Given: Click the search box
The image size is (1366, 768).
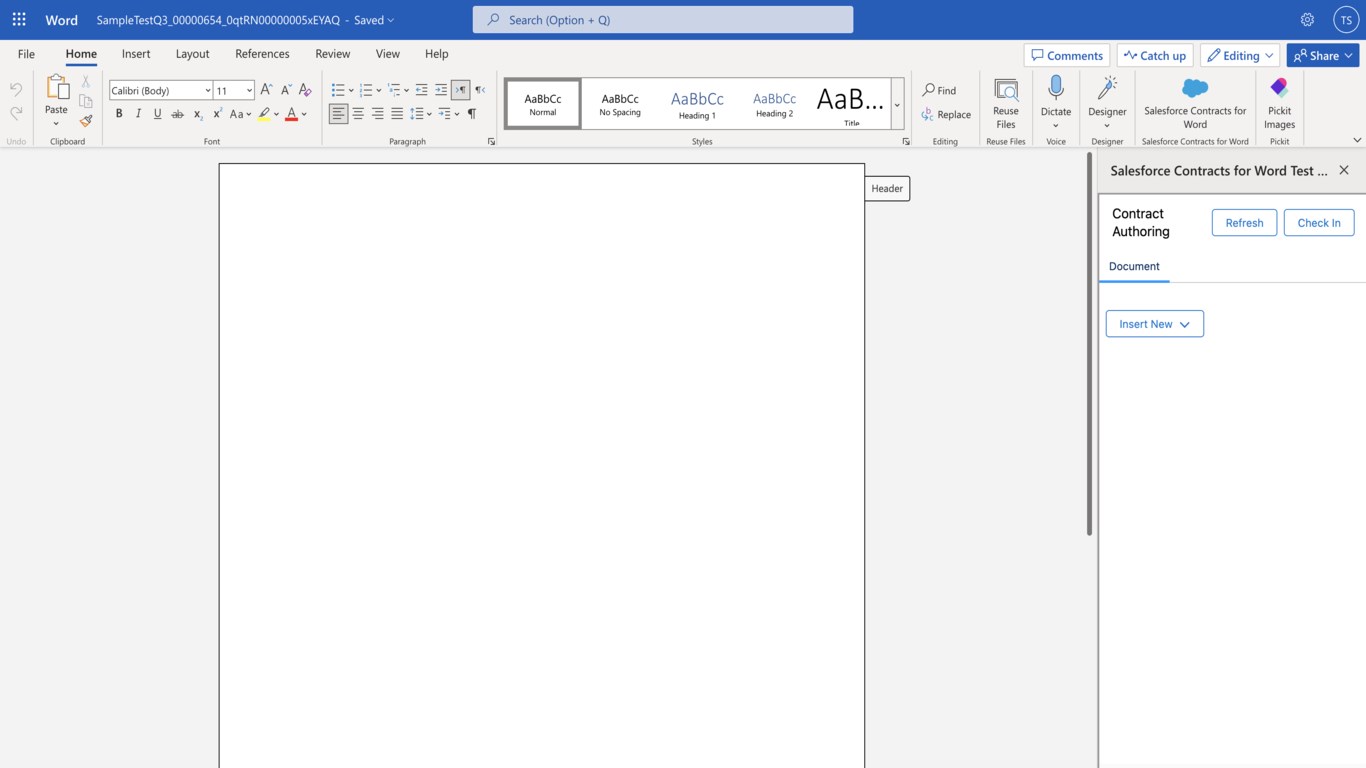Looking at the screenshot, I should (x=663, y=20).
